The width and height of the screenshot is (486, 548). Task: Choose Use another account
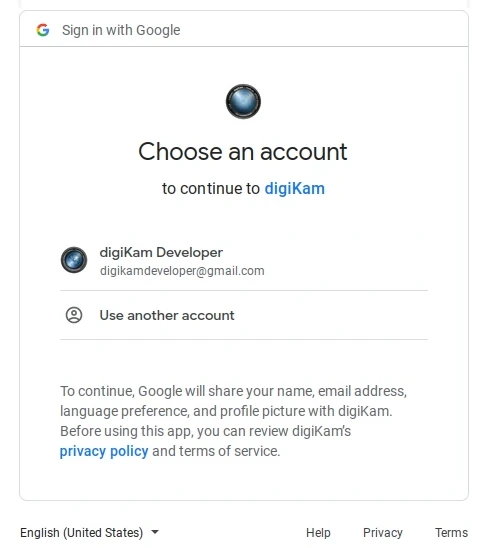244,315
